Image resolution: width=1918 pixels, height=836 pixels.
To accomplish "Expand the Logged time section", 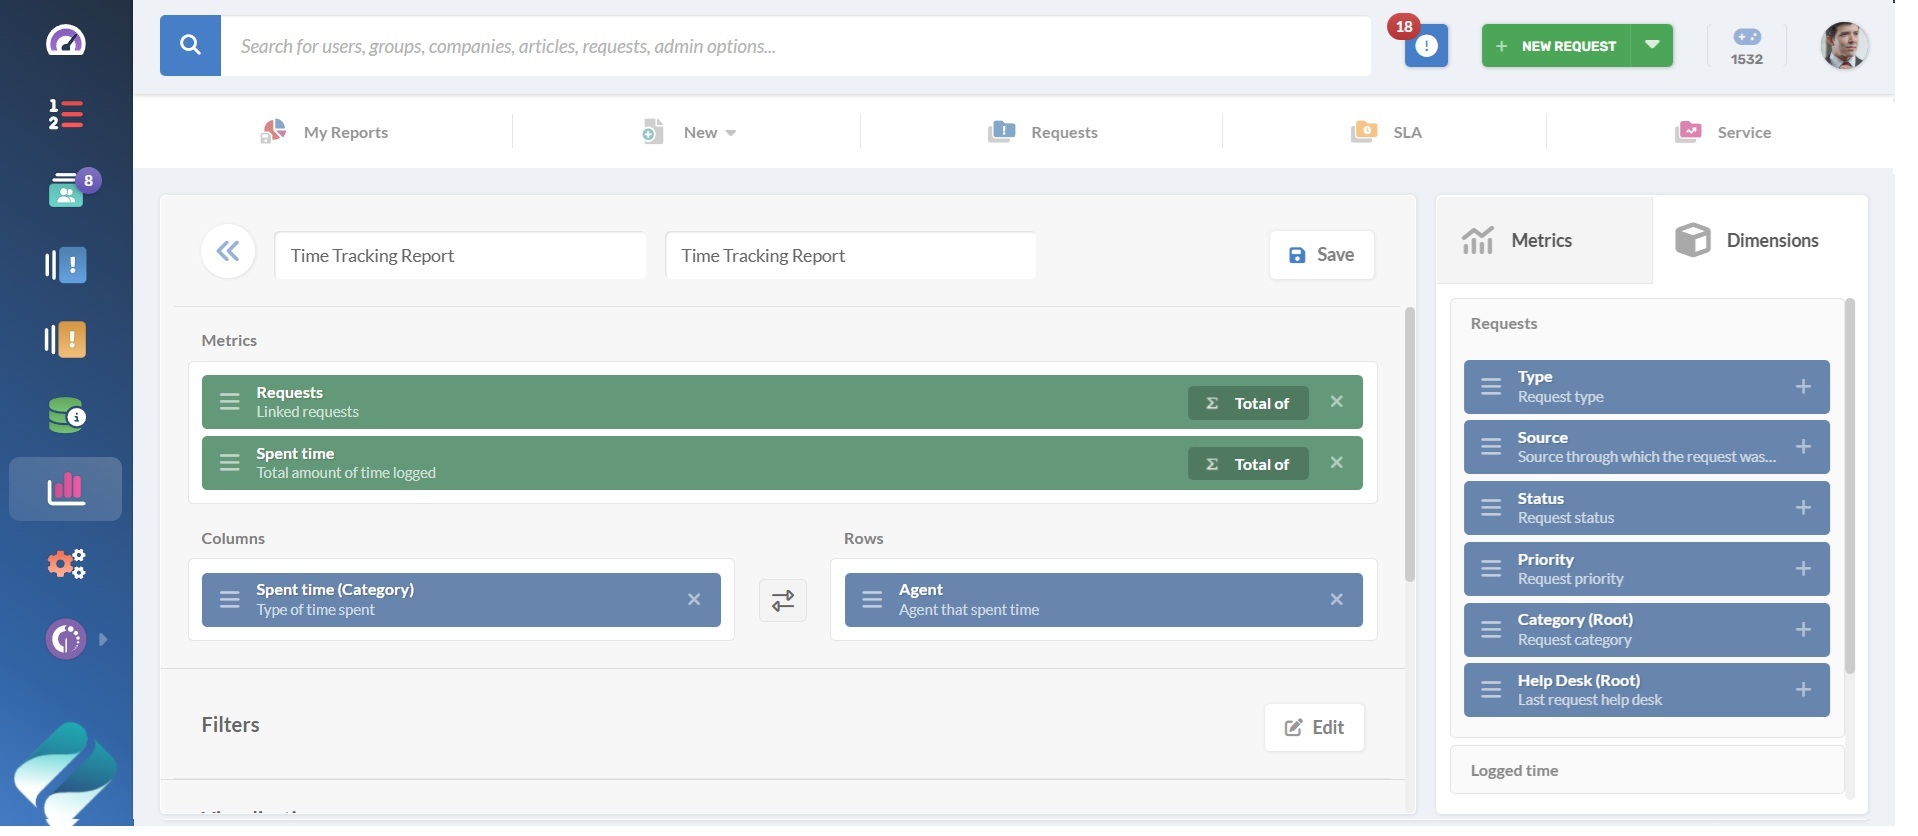I will 1646,770.
